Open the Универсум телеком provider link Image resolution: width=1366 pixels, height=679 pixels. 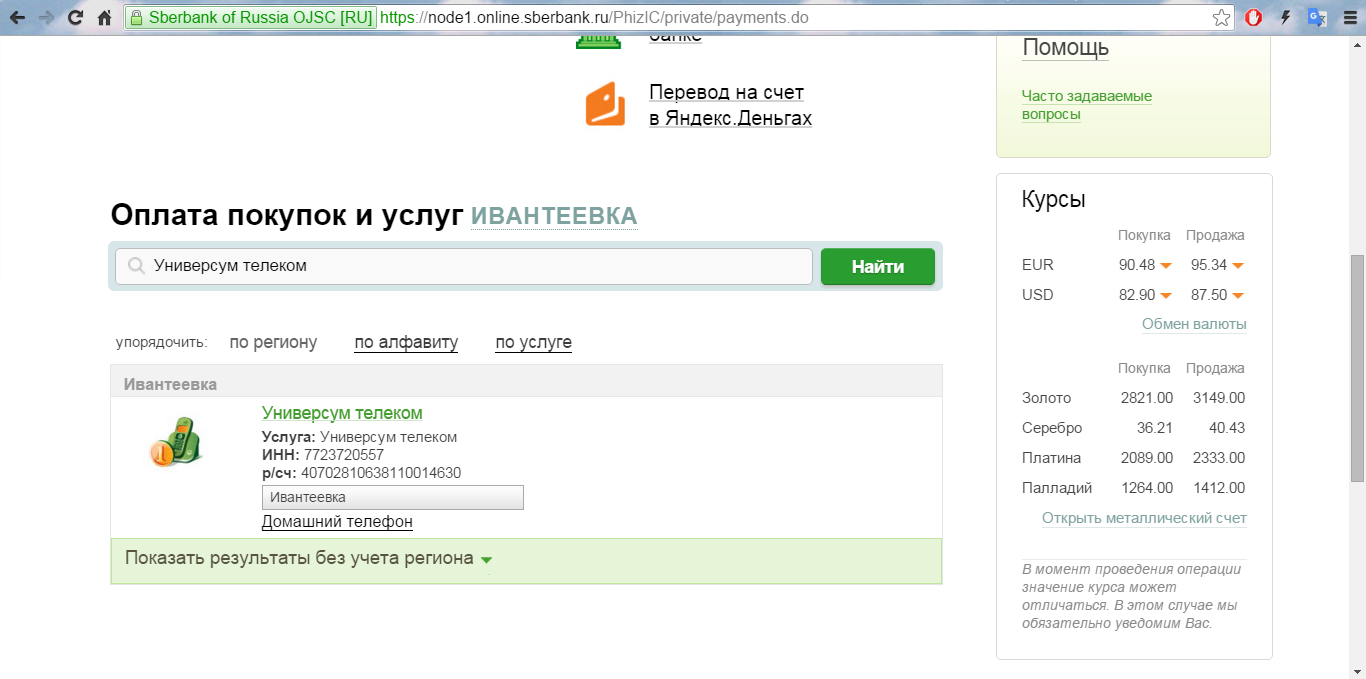(342, 413)
